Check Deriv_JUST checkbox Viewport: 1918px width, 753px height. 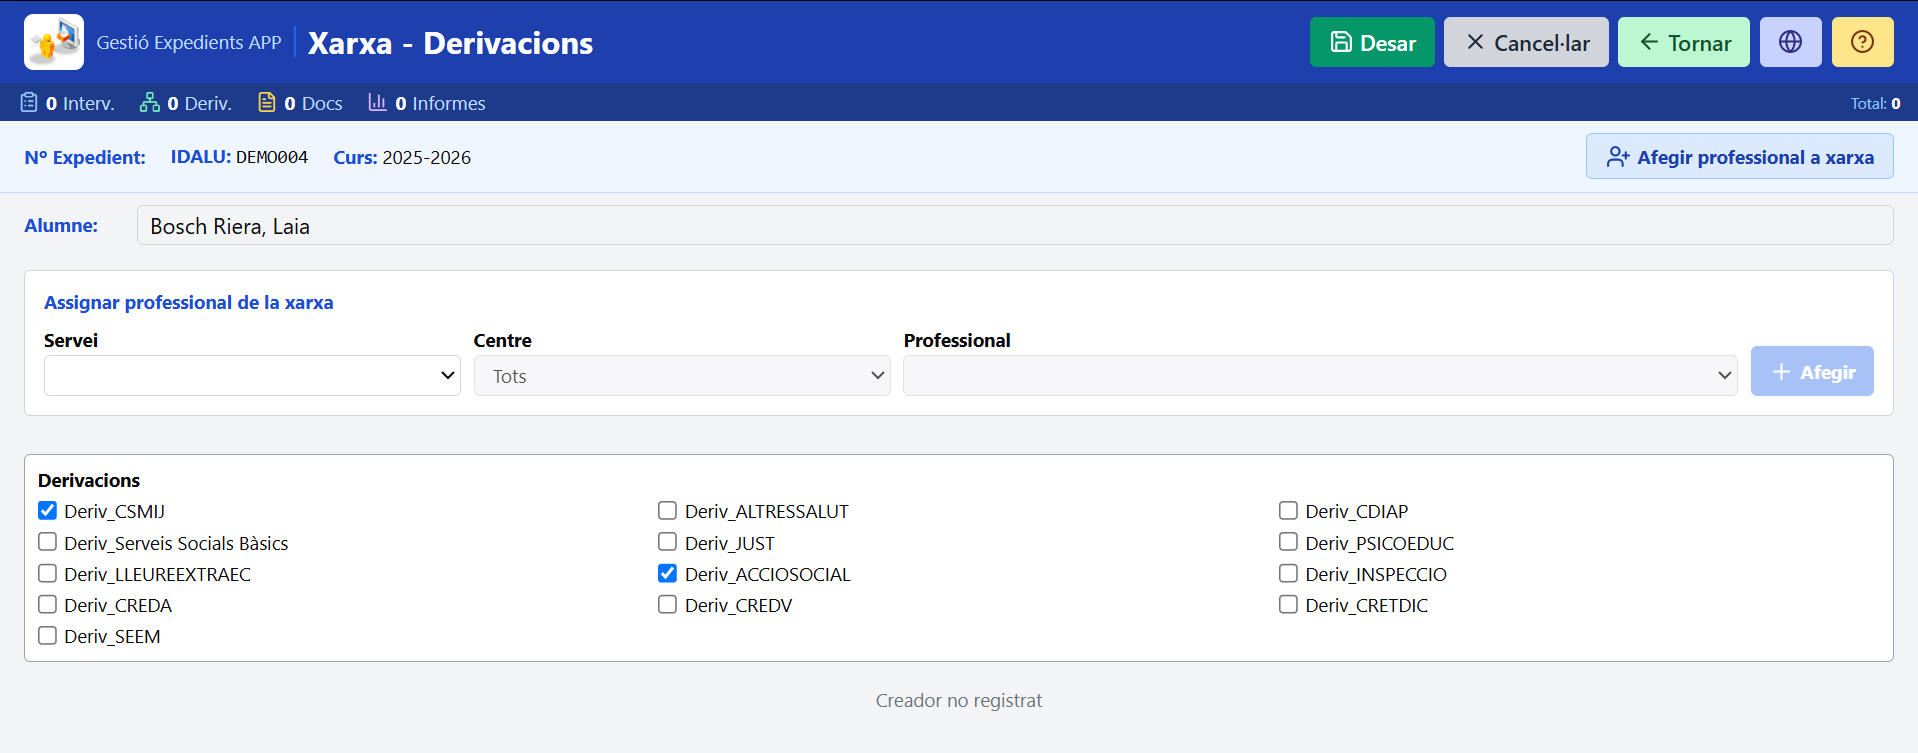[x=667, y=542]
